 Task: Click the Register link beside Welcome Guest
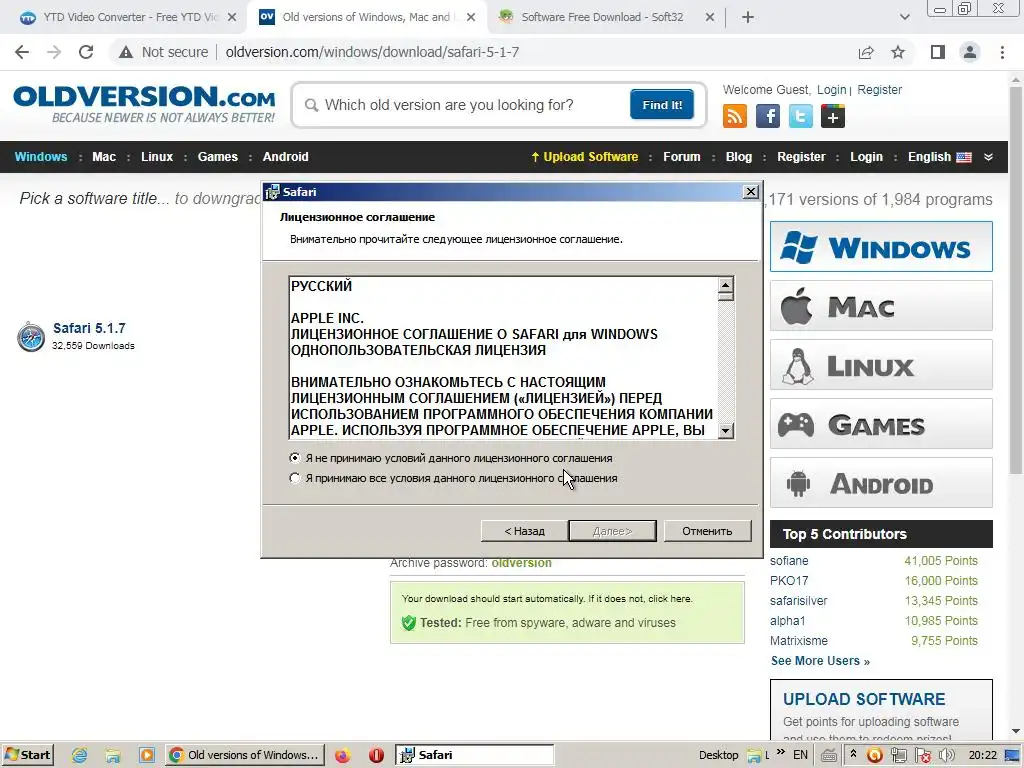879,89
